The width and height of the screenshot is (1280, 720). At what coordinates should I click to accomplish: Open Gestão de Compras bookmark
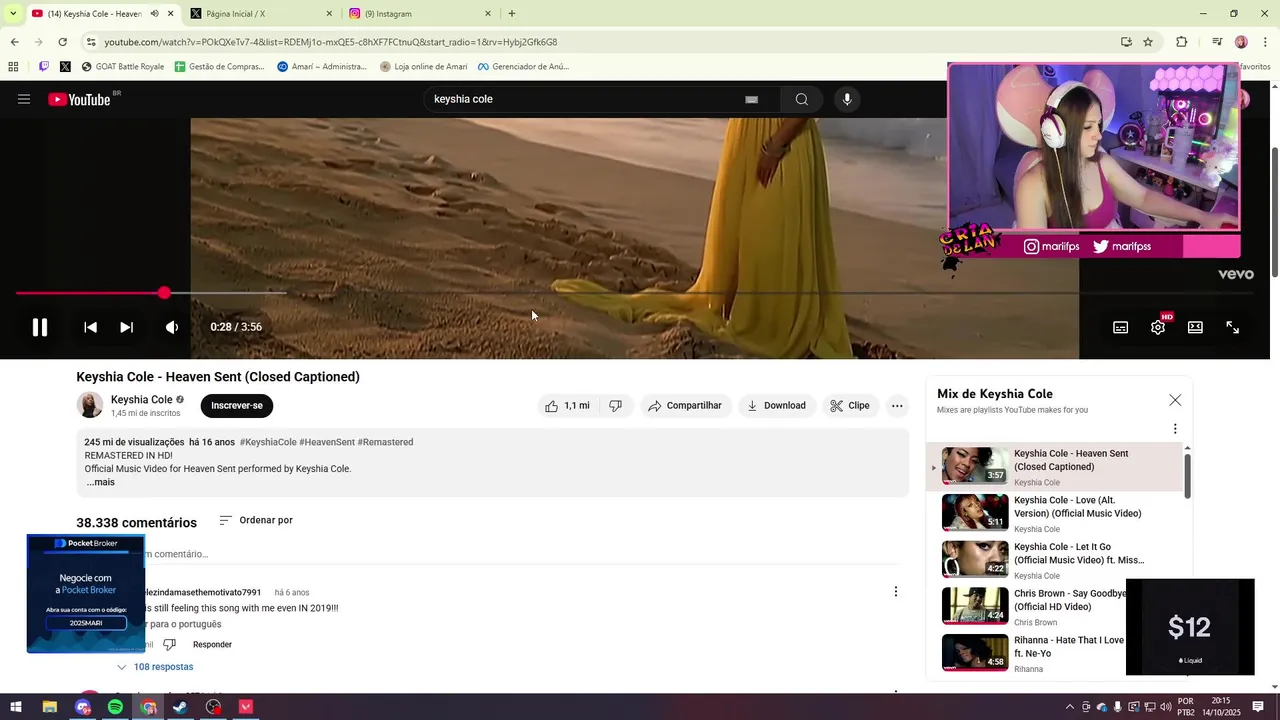(220, 67)
